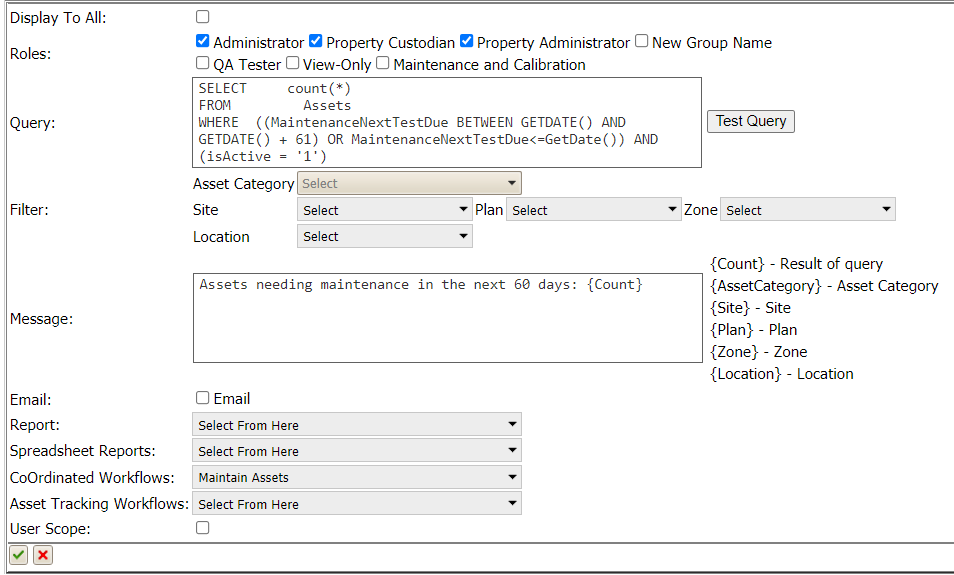
Task: Open the Site filter dropdown
Action: point(385,210)
